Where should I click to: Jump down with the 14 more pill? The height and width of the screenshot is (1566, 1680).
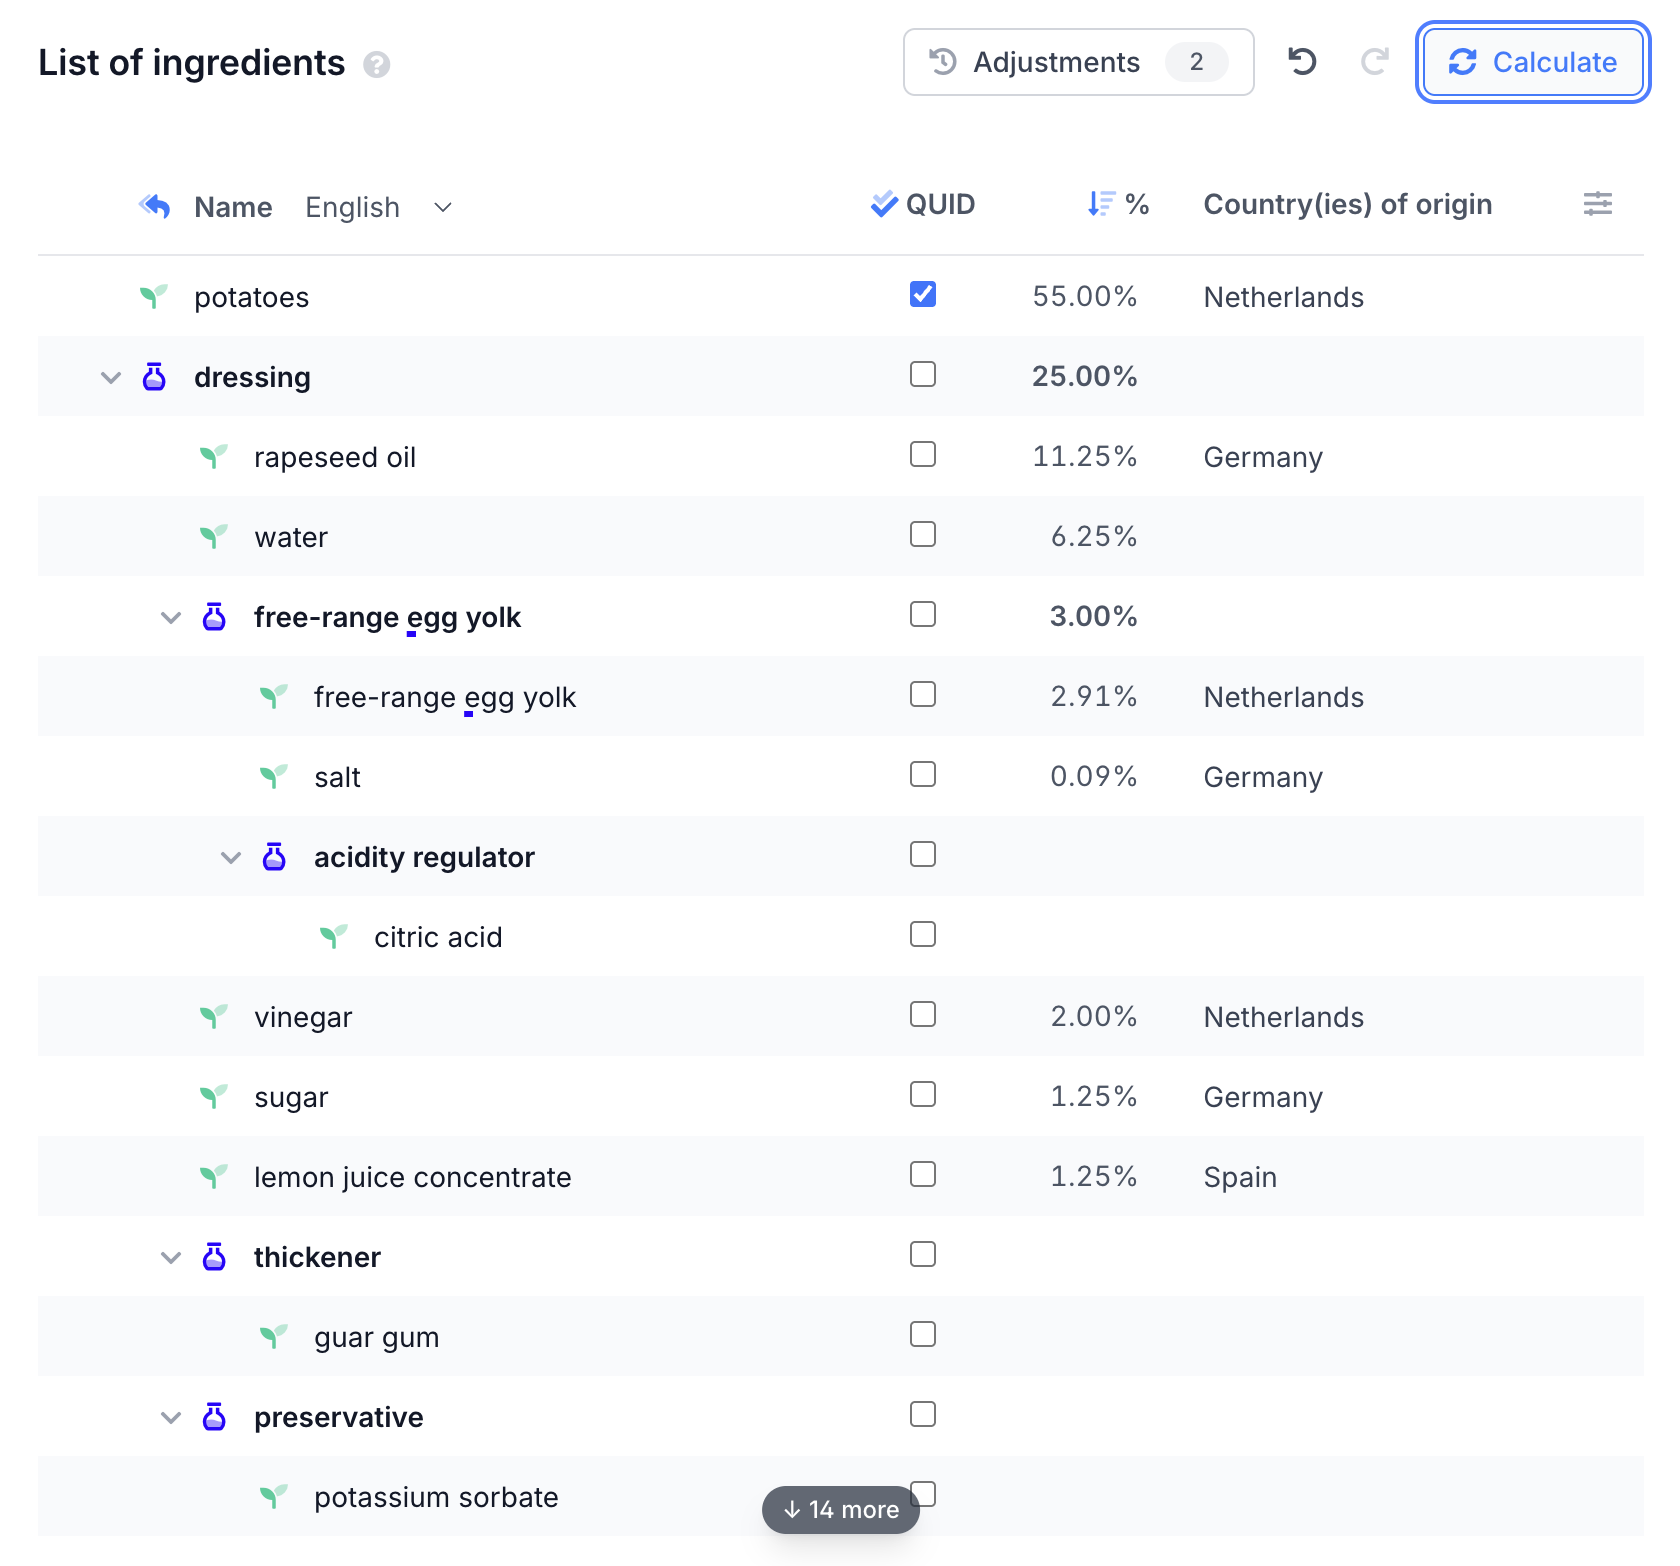840,1509
